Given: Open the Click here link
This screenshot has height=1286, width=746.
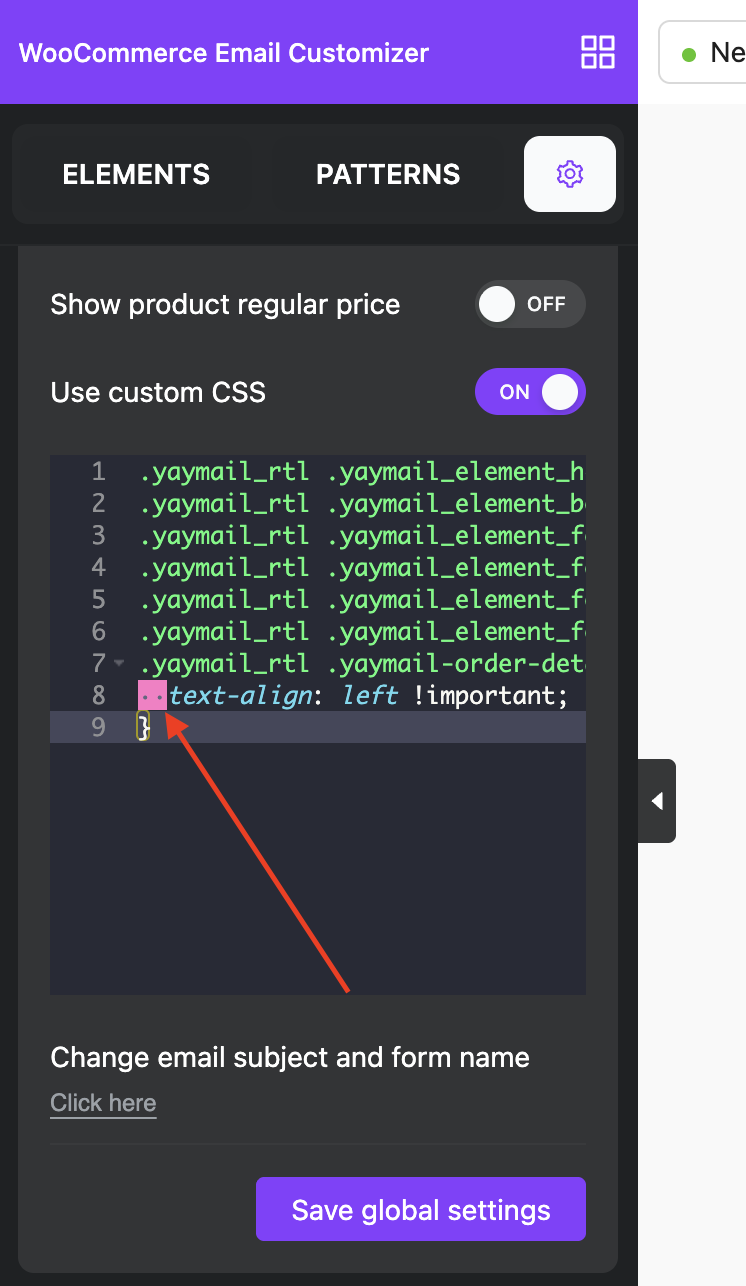Looking at the screenshot, I should [x=103, y=1103].
